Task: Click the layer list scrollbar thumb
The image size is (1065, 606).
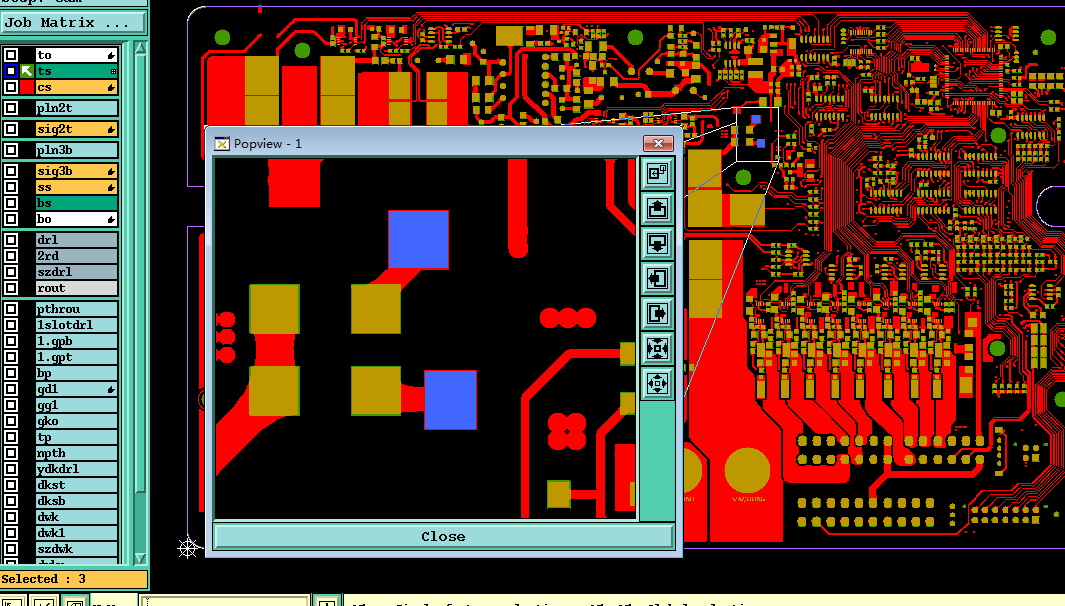Action: point(140,272)
